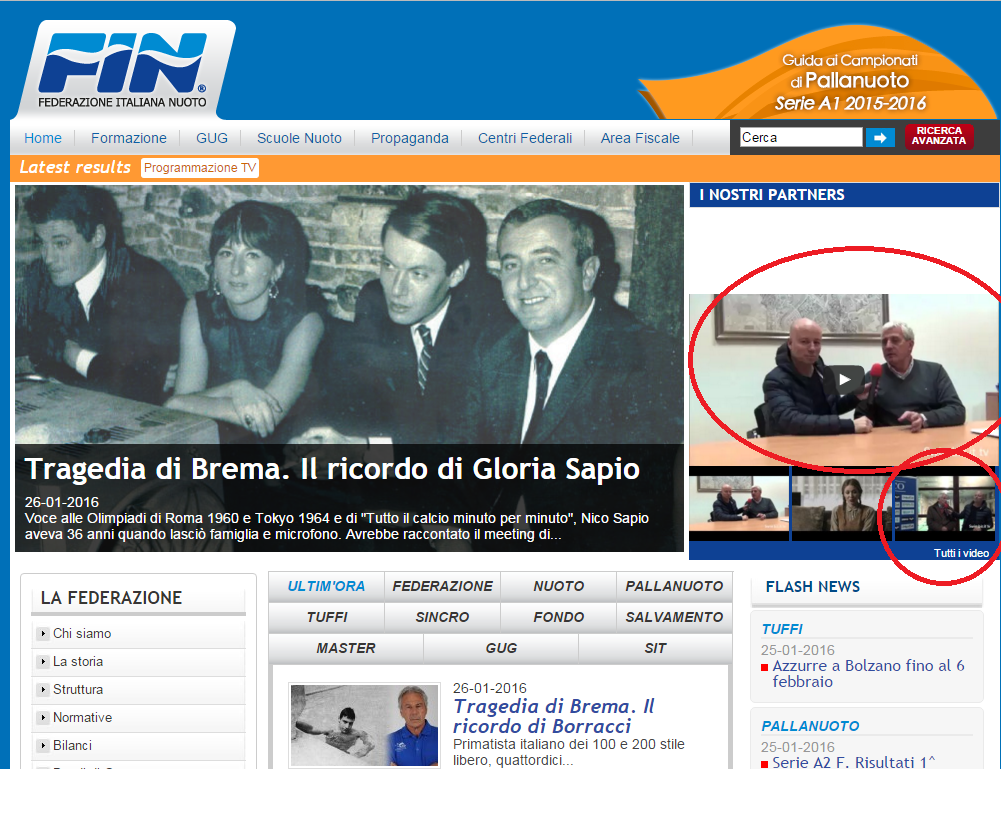Switch to the FEDERAZIONE news tab
Viewport: 1001px width, 819px height.
[x=442, y=586]
